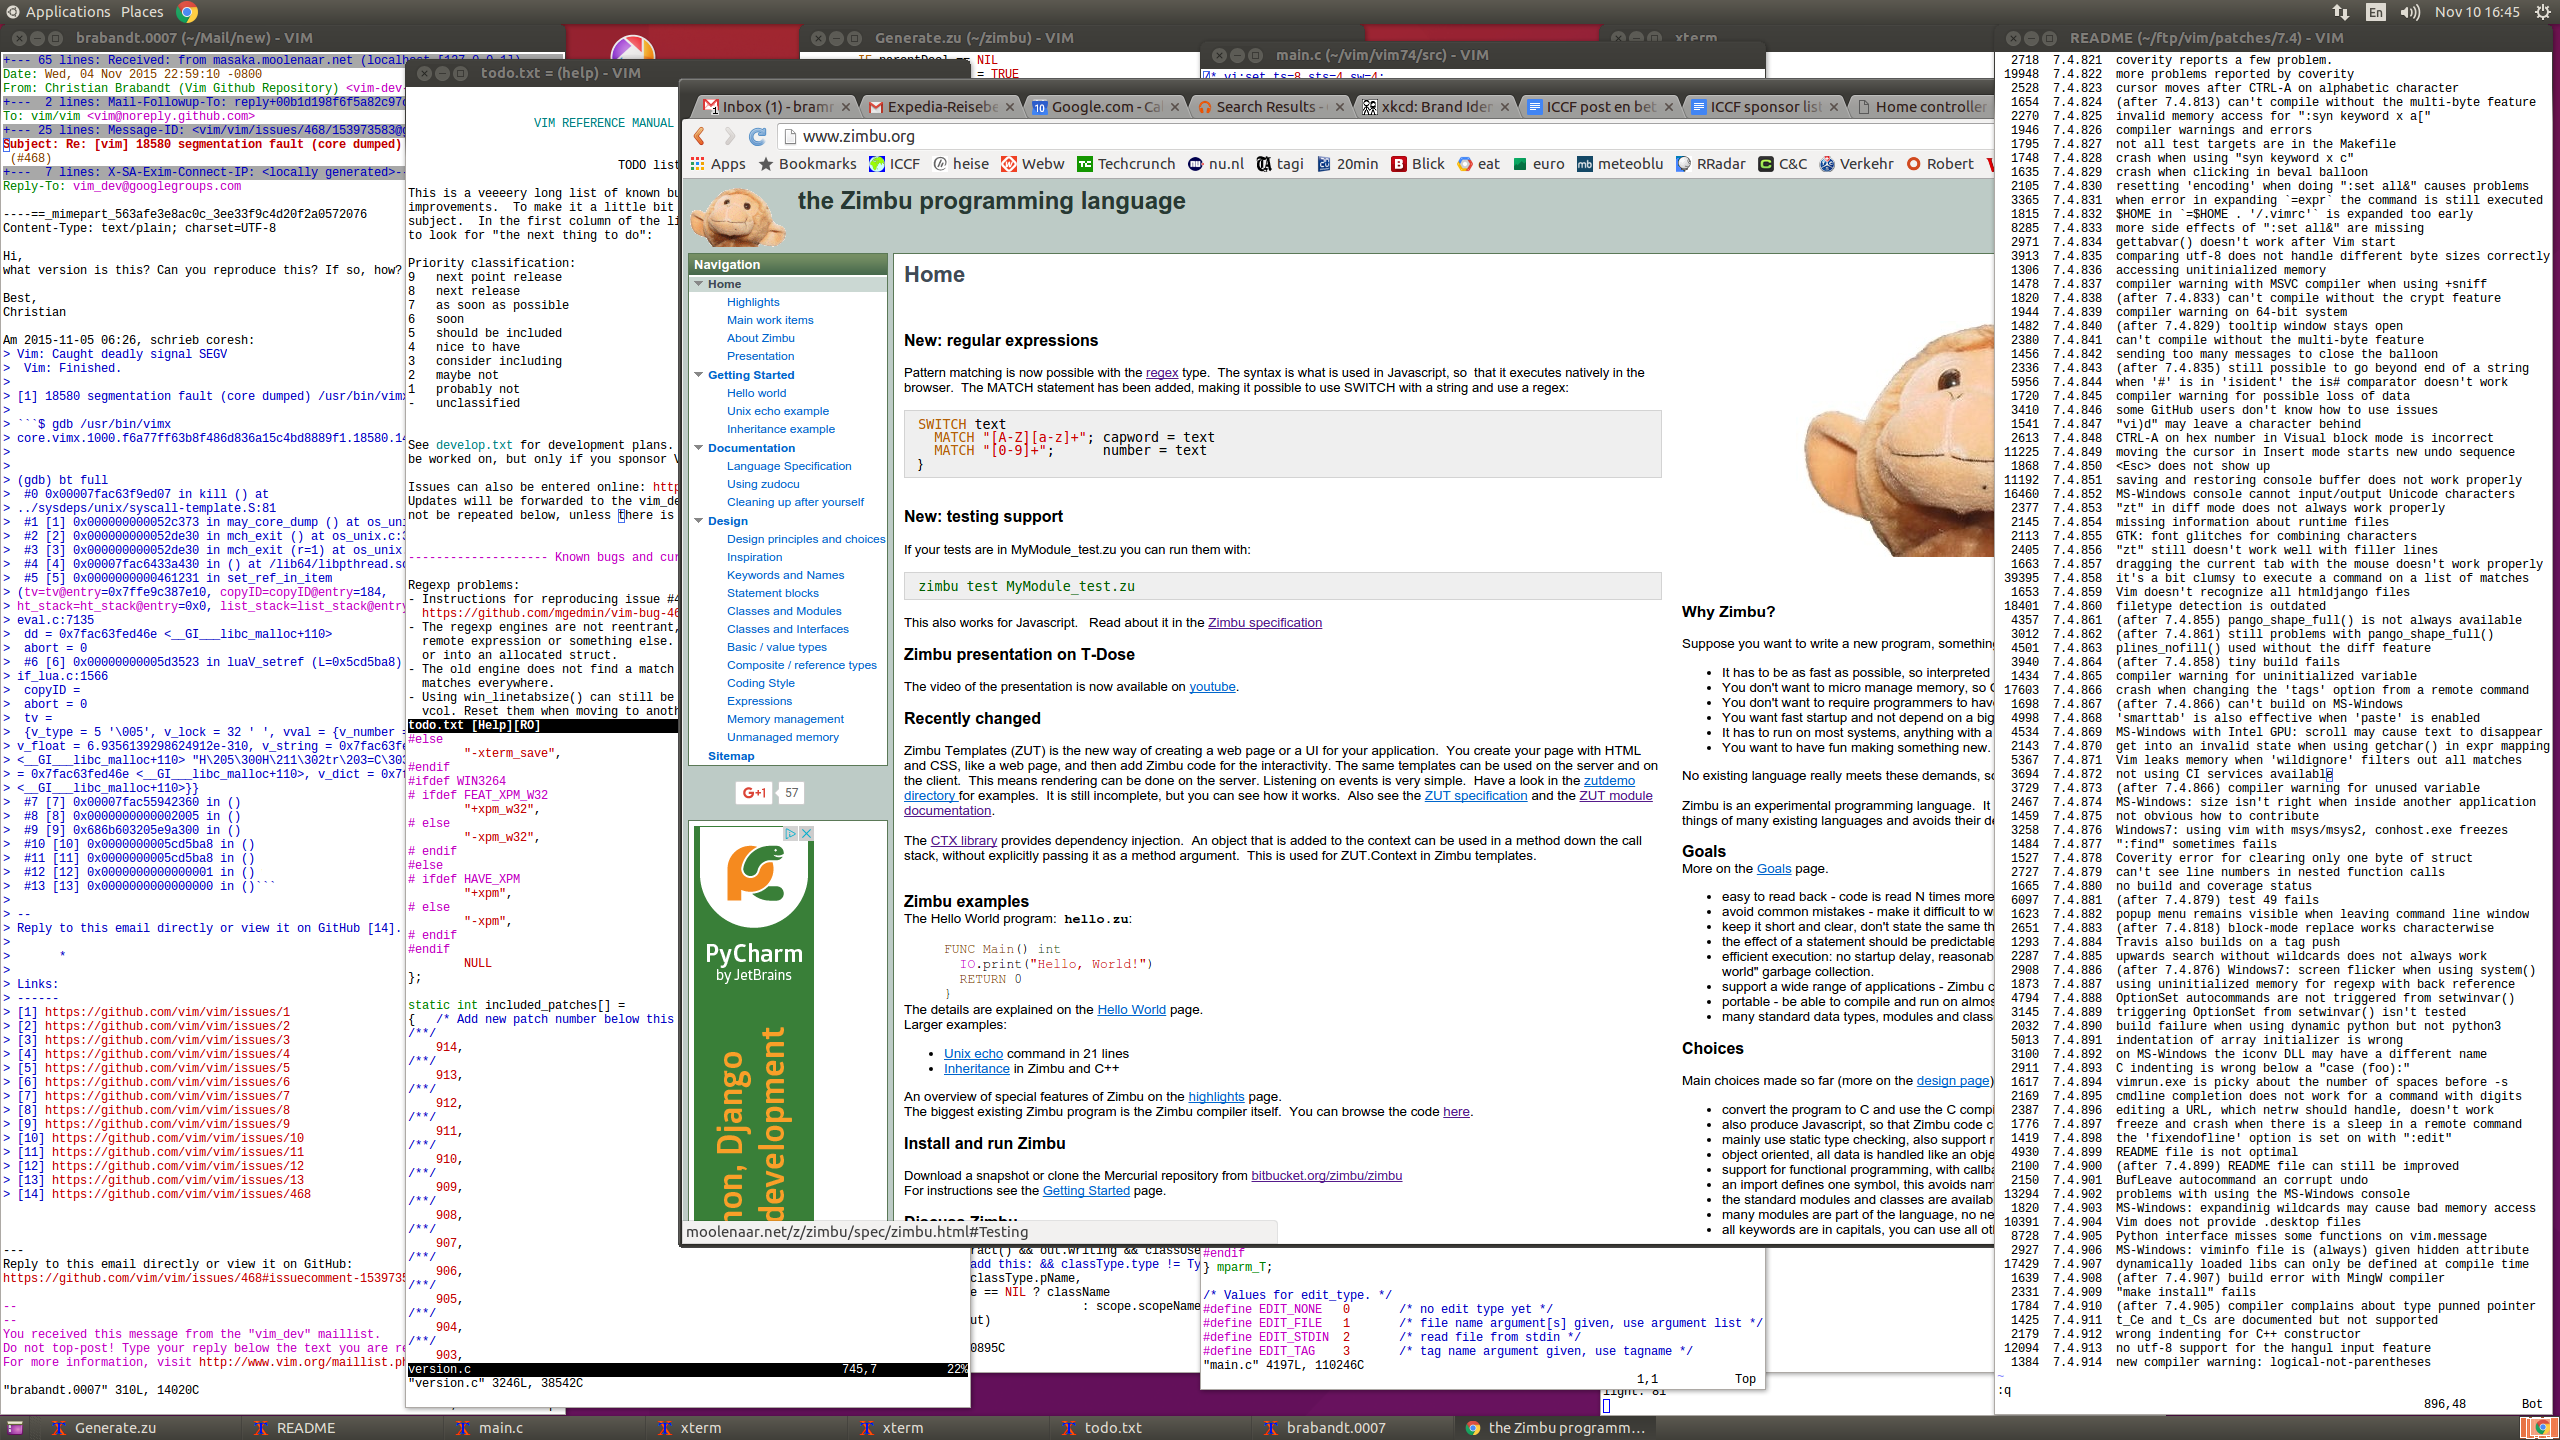This screenshot has width=2560, height=1440.
Task: Collapse the Documentation navigation section
Action: 699,448
